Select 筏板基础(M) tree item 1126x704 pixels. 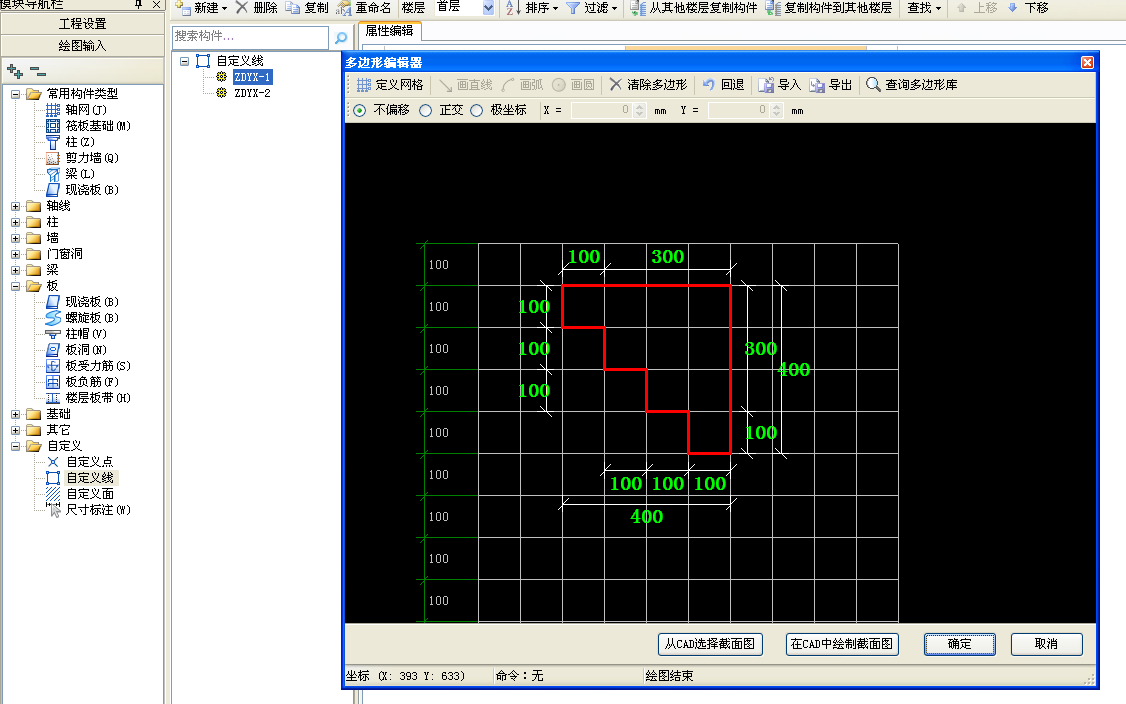click(98, 126)
